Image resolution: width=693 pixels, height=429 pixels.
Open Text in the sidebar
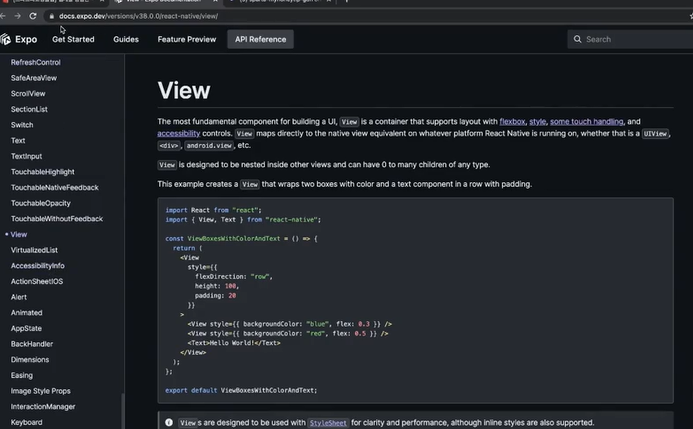click(18, 140)
